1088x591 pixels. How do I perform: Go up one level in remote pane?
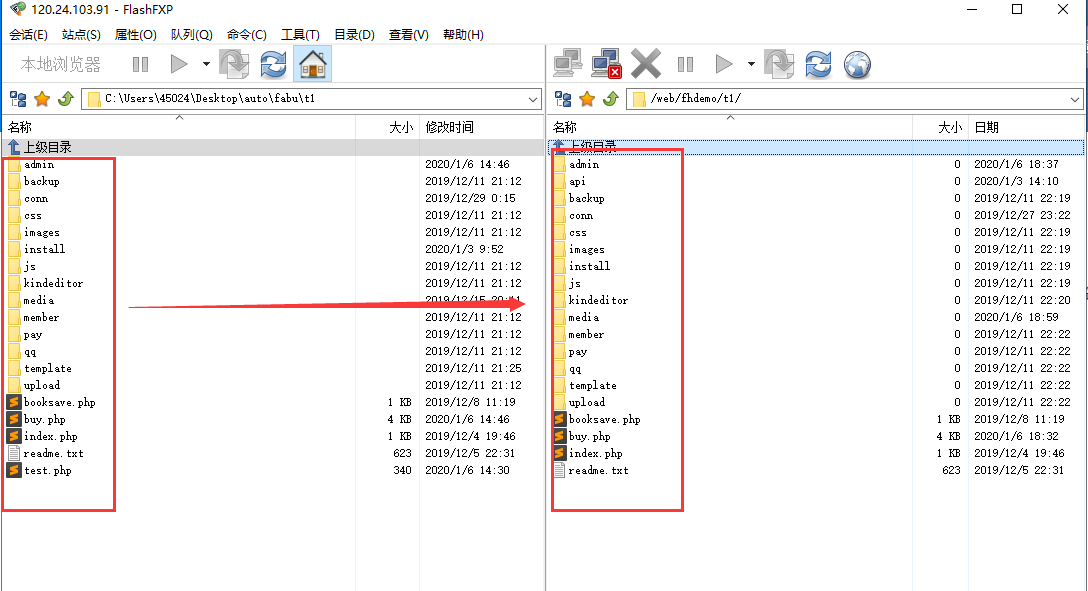611,99
